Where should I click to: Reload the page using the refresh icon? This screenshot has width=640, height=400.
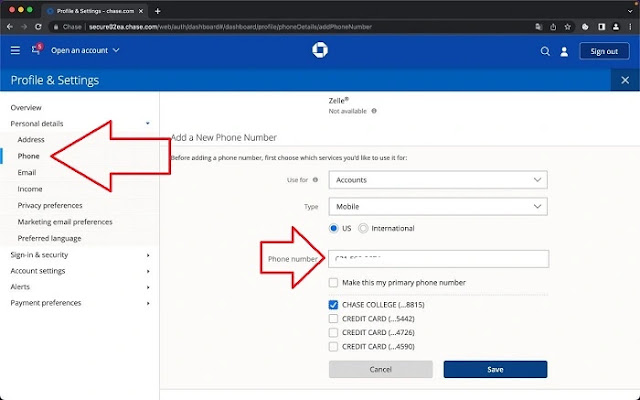point(38,27)
